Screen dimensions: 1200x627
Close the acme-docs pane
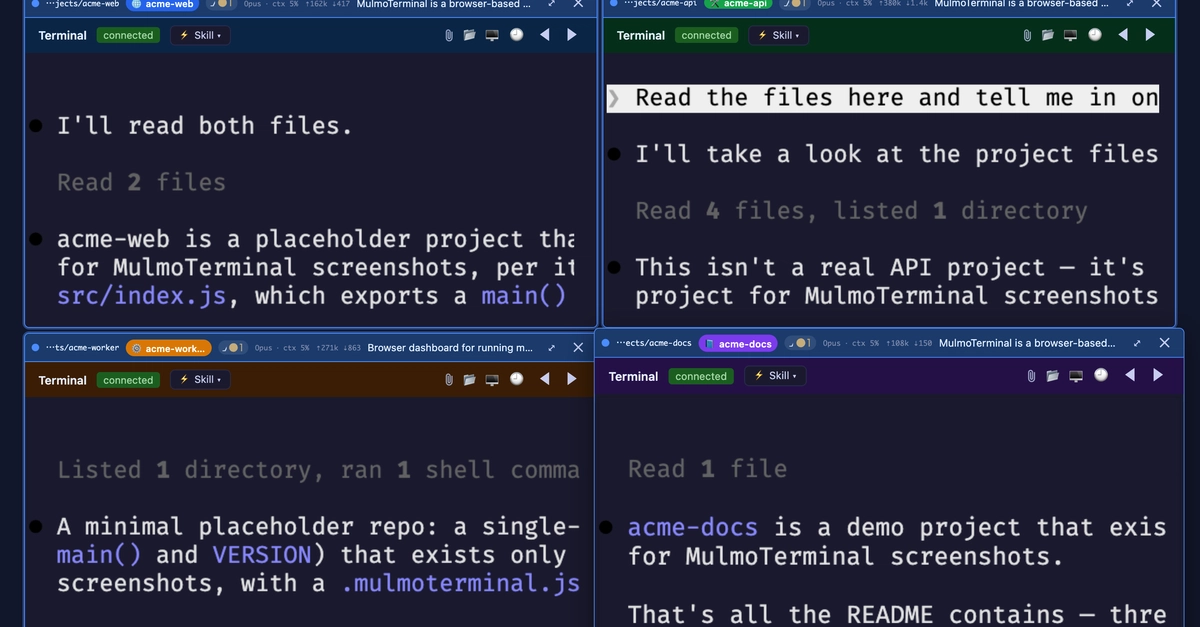point(1164,343)
